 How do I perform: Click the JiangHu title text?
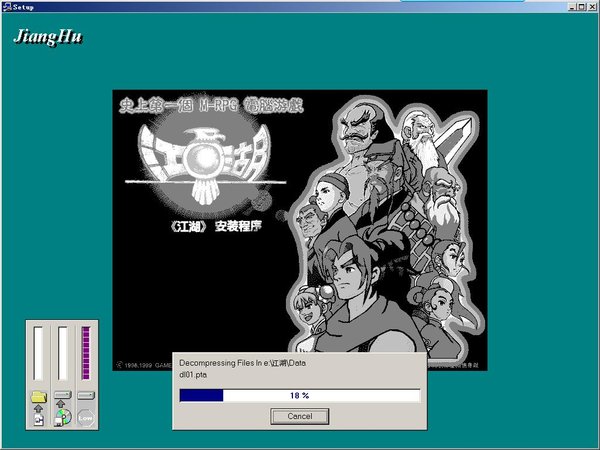[47, 38]
